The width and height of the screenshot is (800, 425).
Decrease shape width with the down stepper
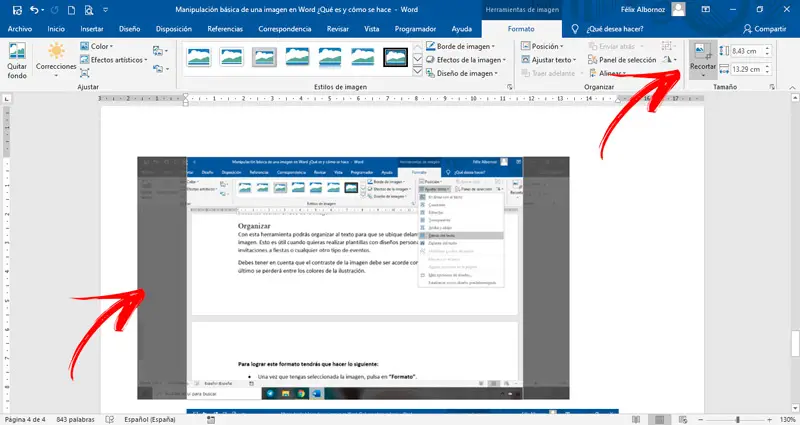point(767,72)
